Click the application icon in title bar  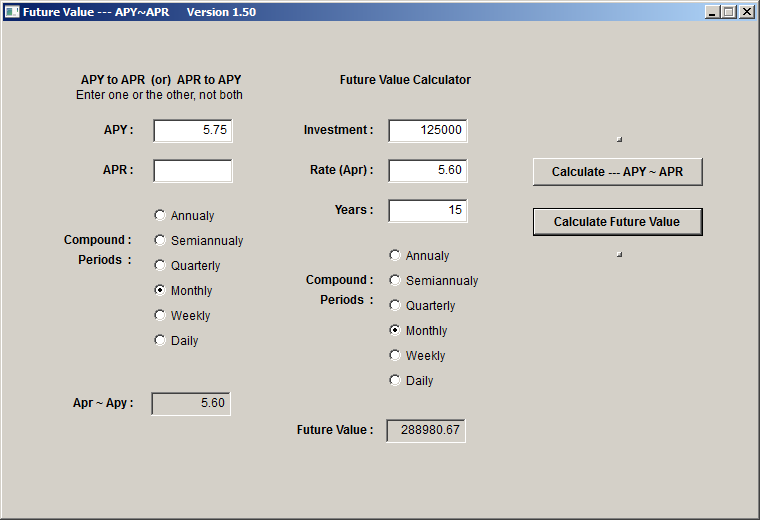point(12,12)
